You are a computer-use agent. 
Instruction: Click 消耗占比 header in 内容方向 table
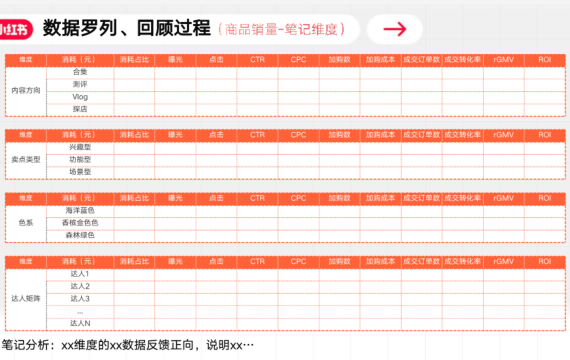point(135,60)
